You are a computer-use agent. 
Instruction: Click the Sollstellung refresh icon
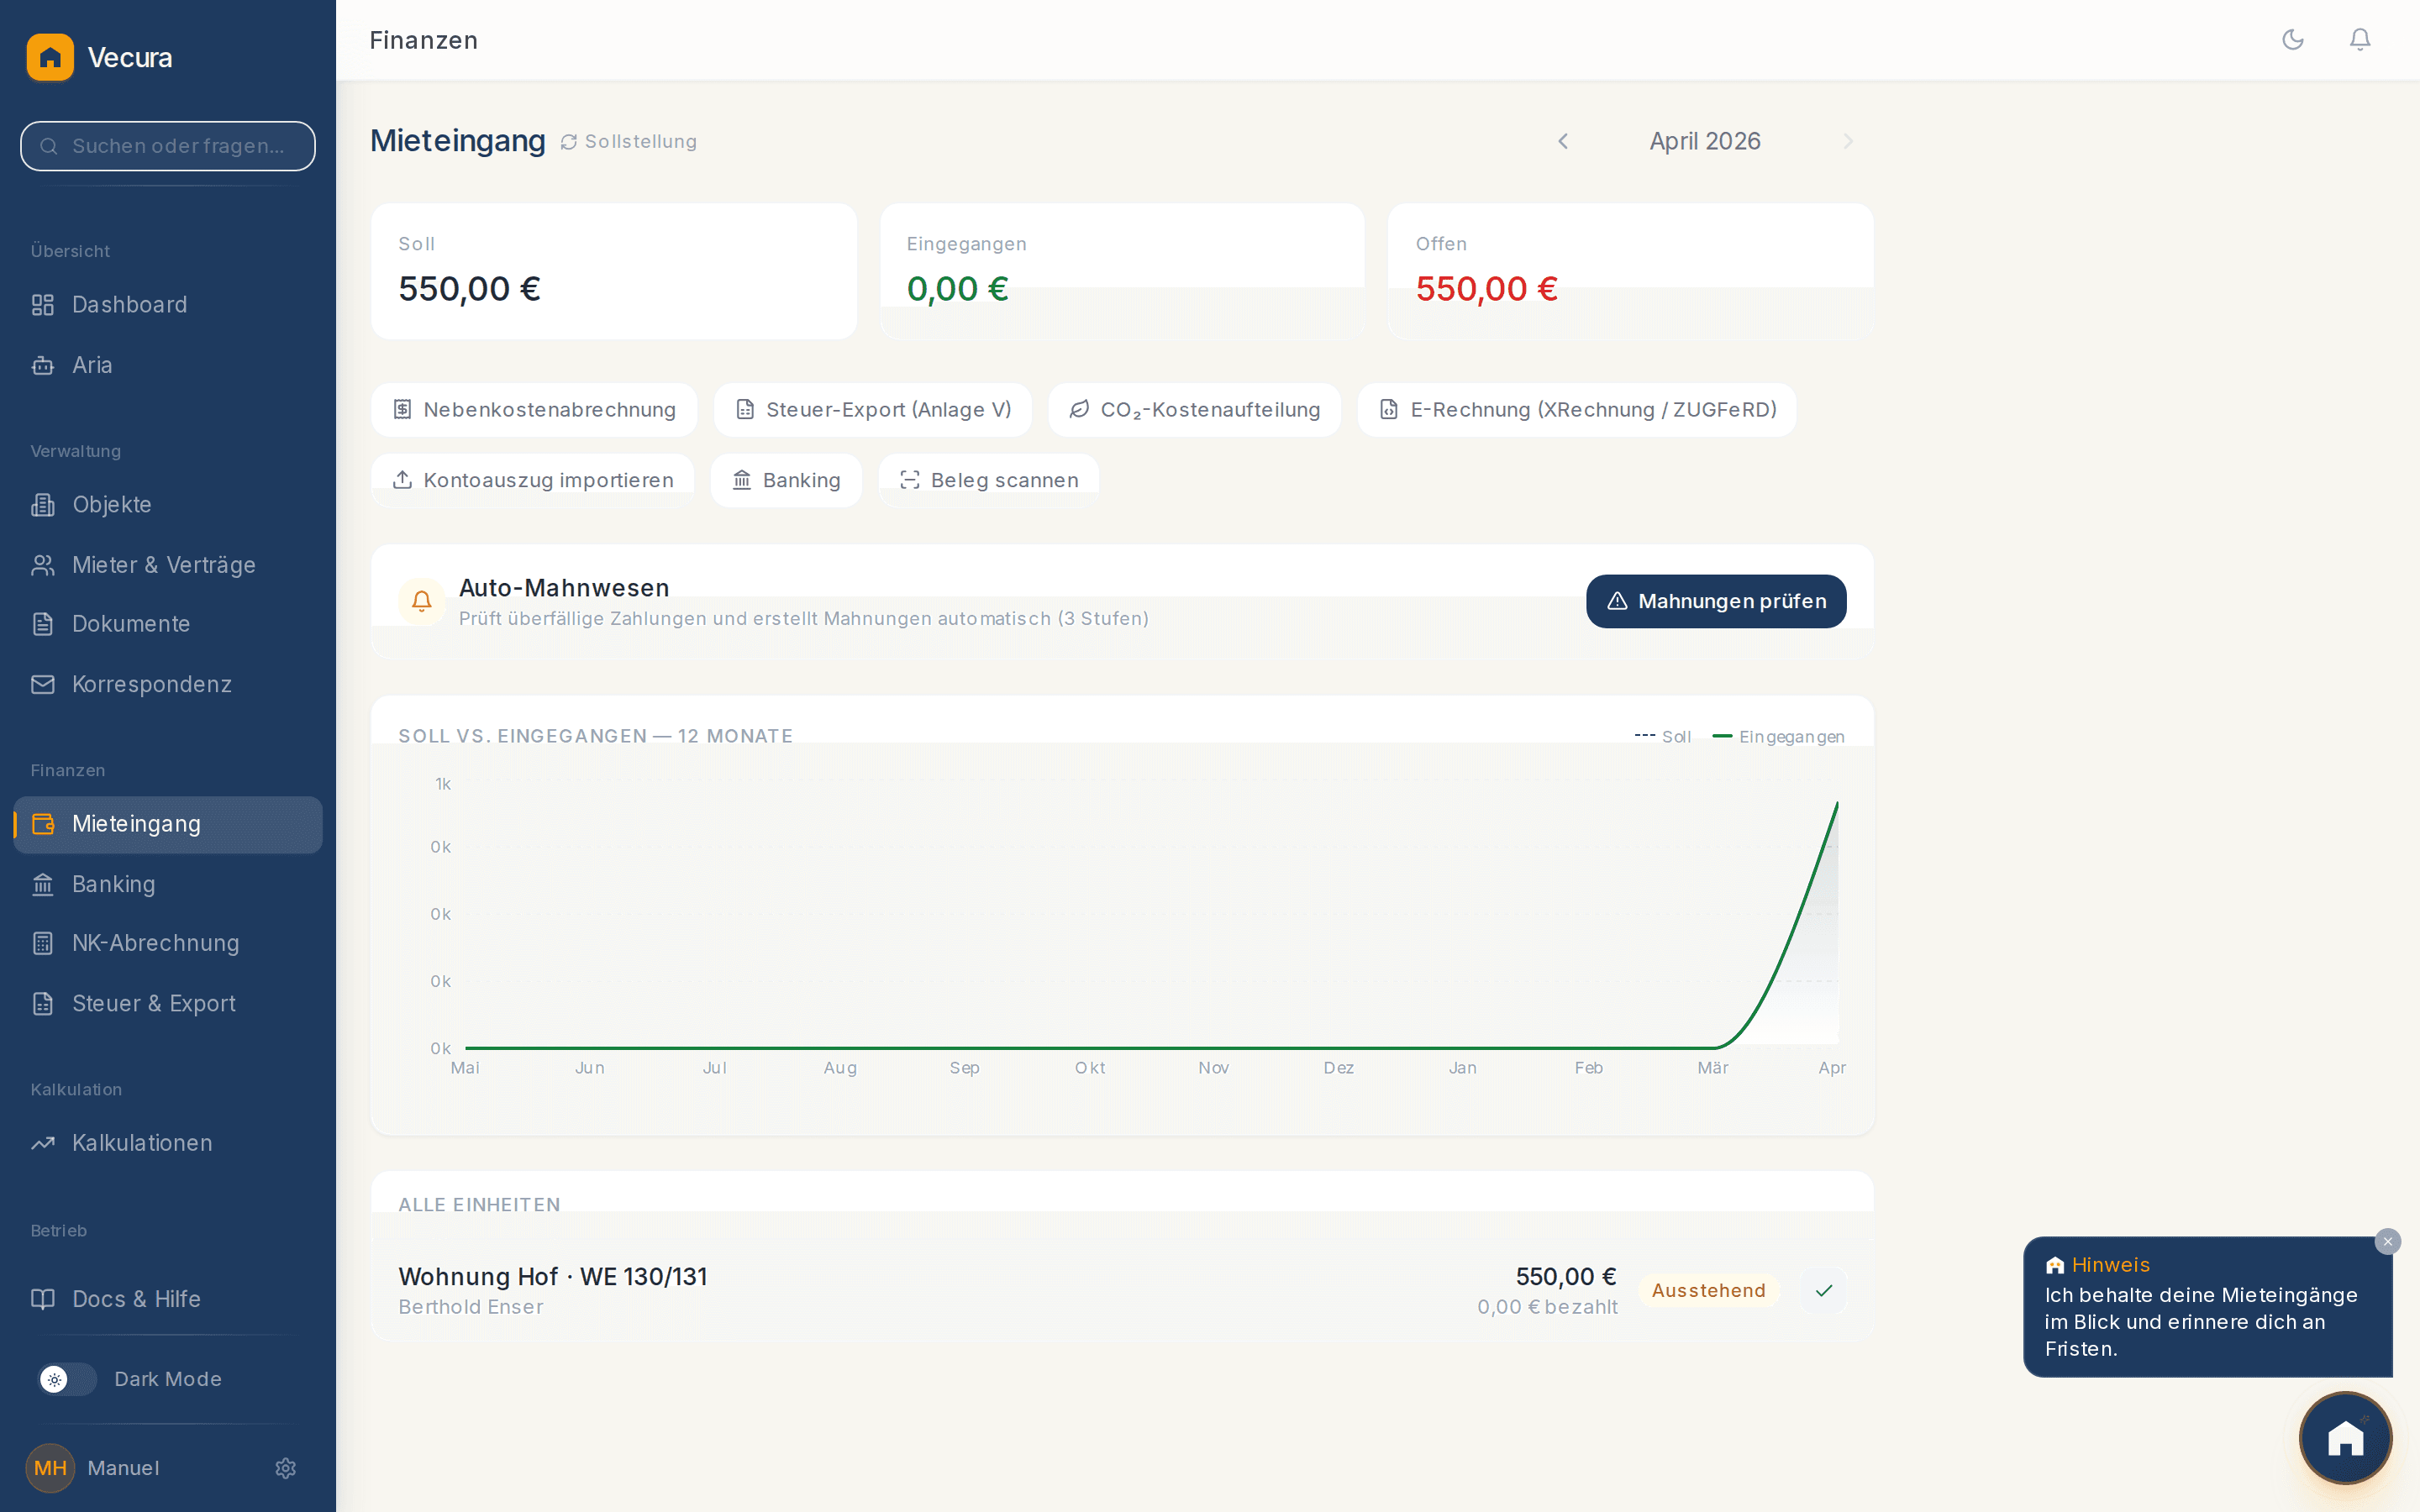tap(568, 142)
